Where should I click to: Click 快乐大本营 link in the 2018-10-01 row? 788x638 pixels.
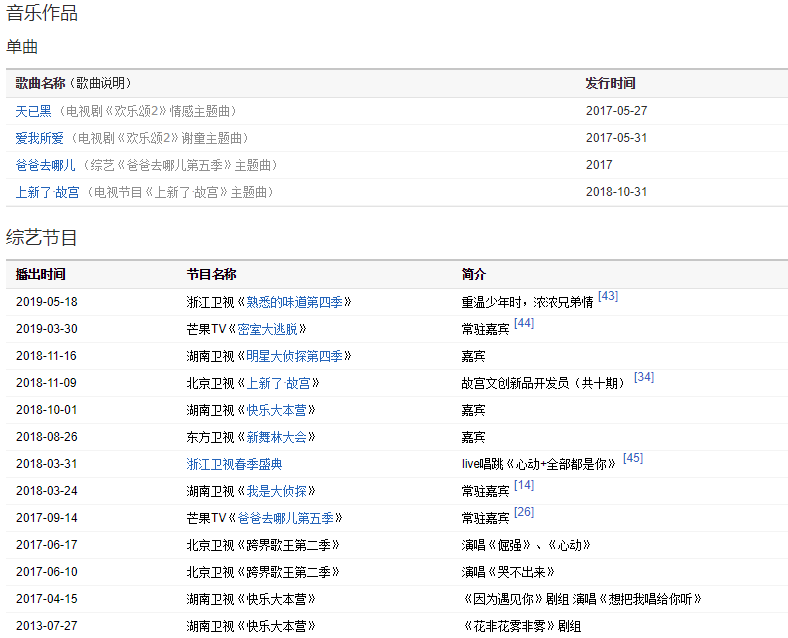coord(277,410)
